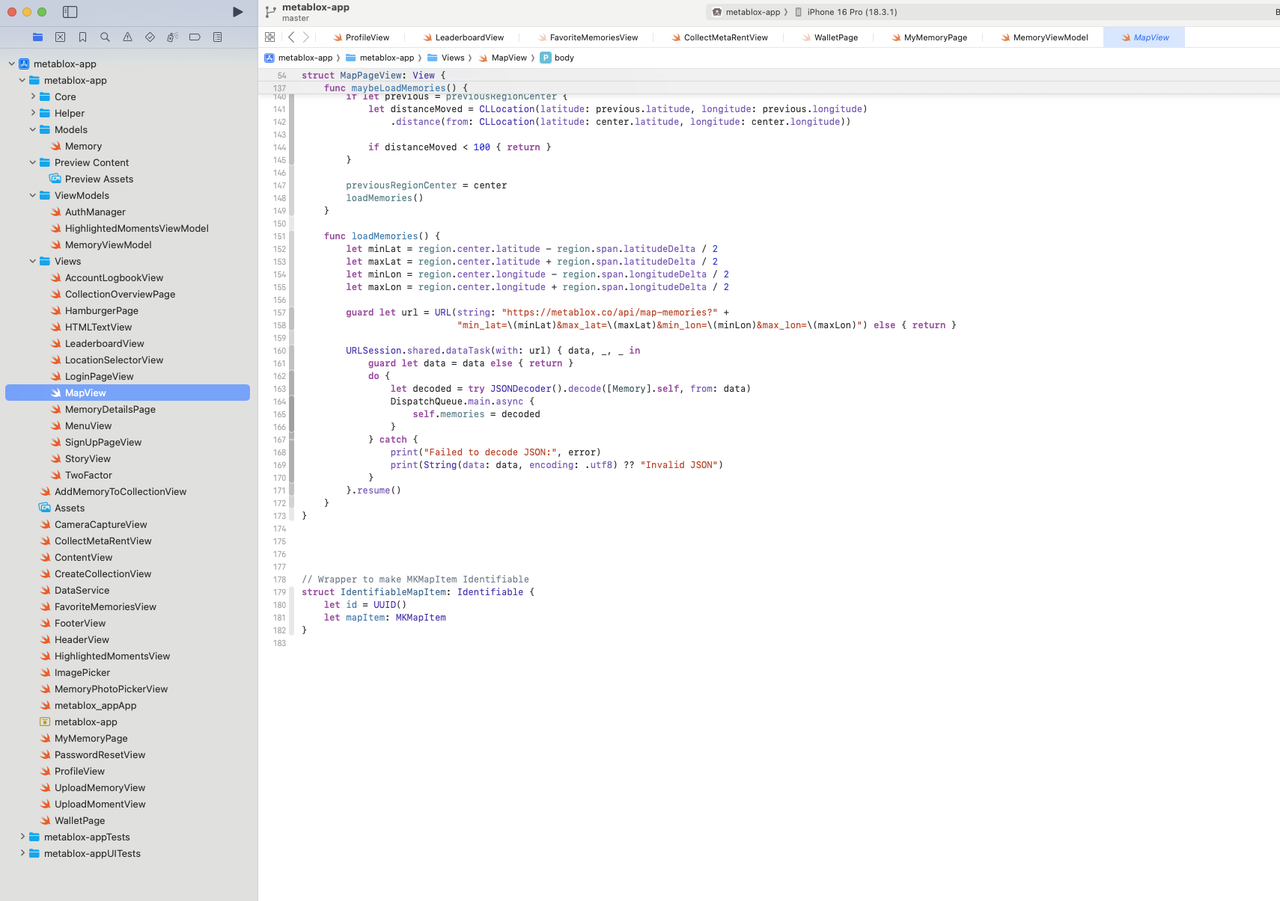The height and width of the screenshot is (901, 1280).
Task: Go back in editor history
Action: tap(291, 37)
